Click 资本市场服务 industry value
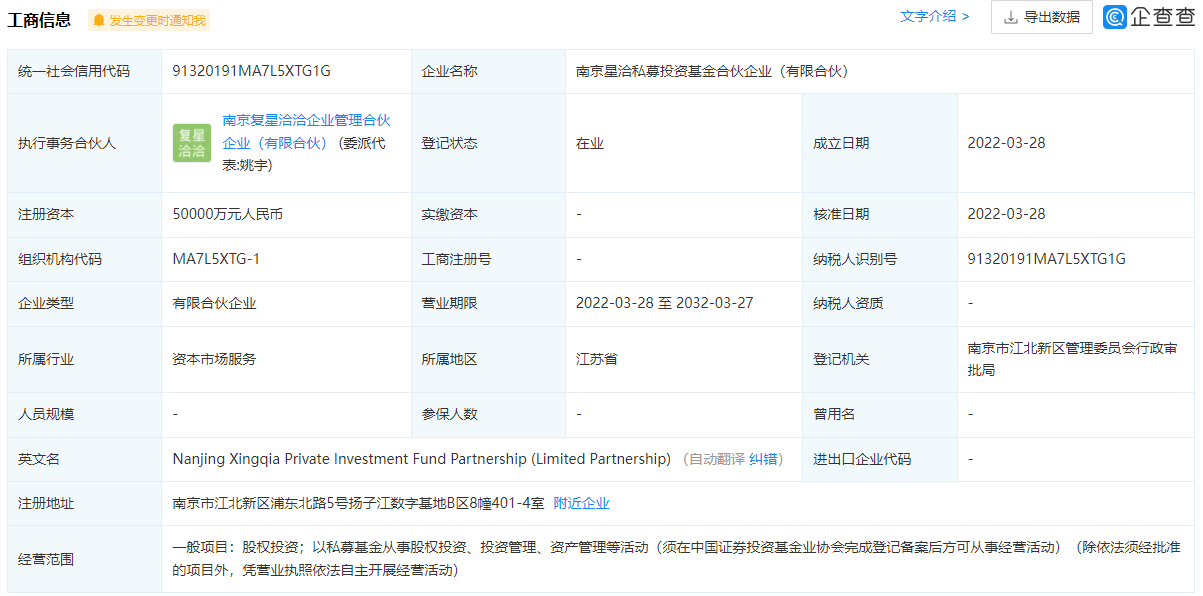The height and width of the screenshot is (596, 1203). [214, 359]
